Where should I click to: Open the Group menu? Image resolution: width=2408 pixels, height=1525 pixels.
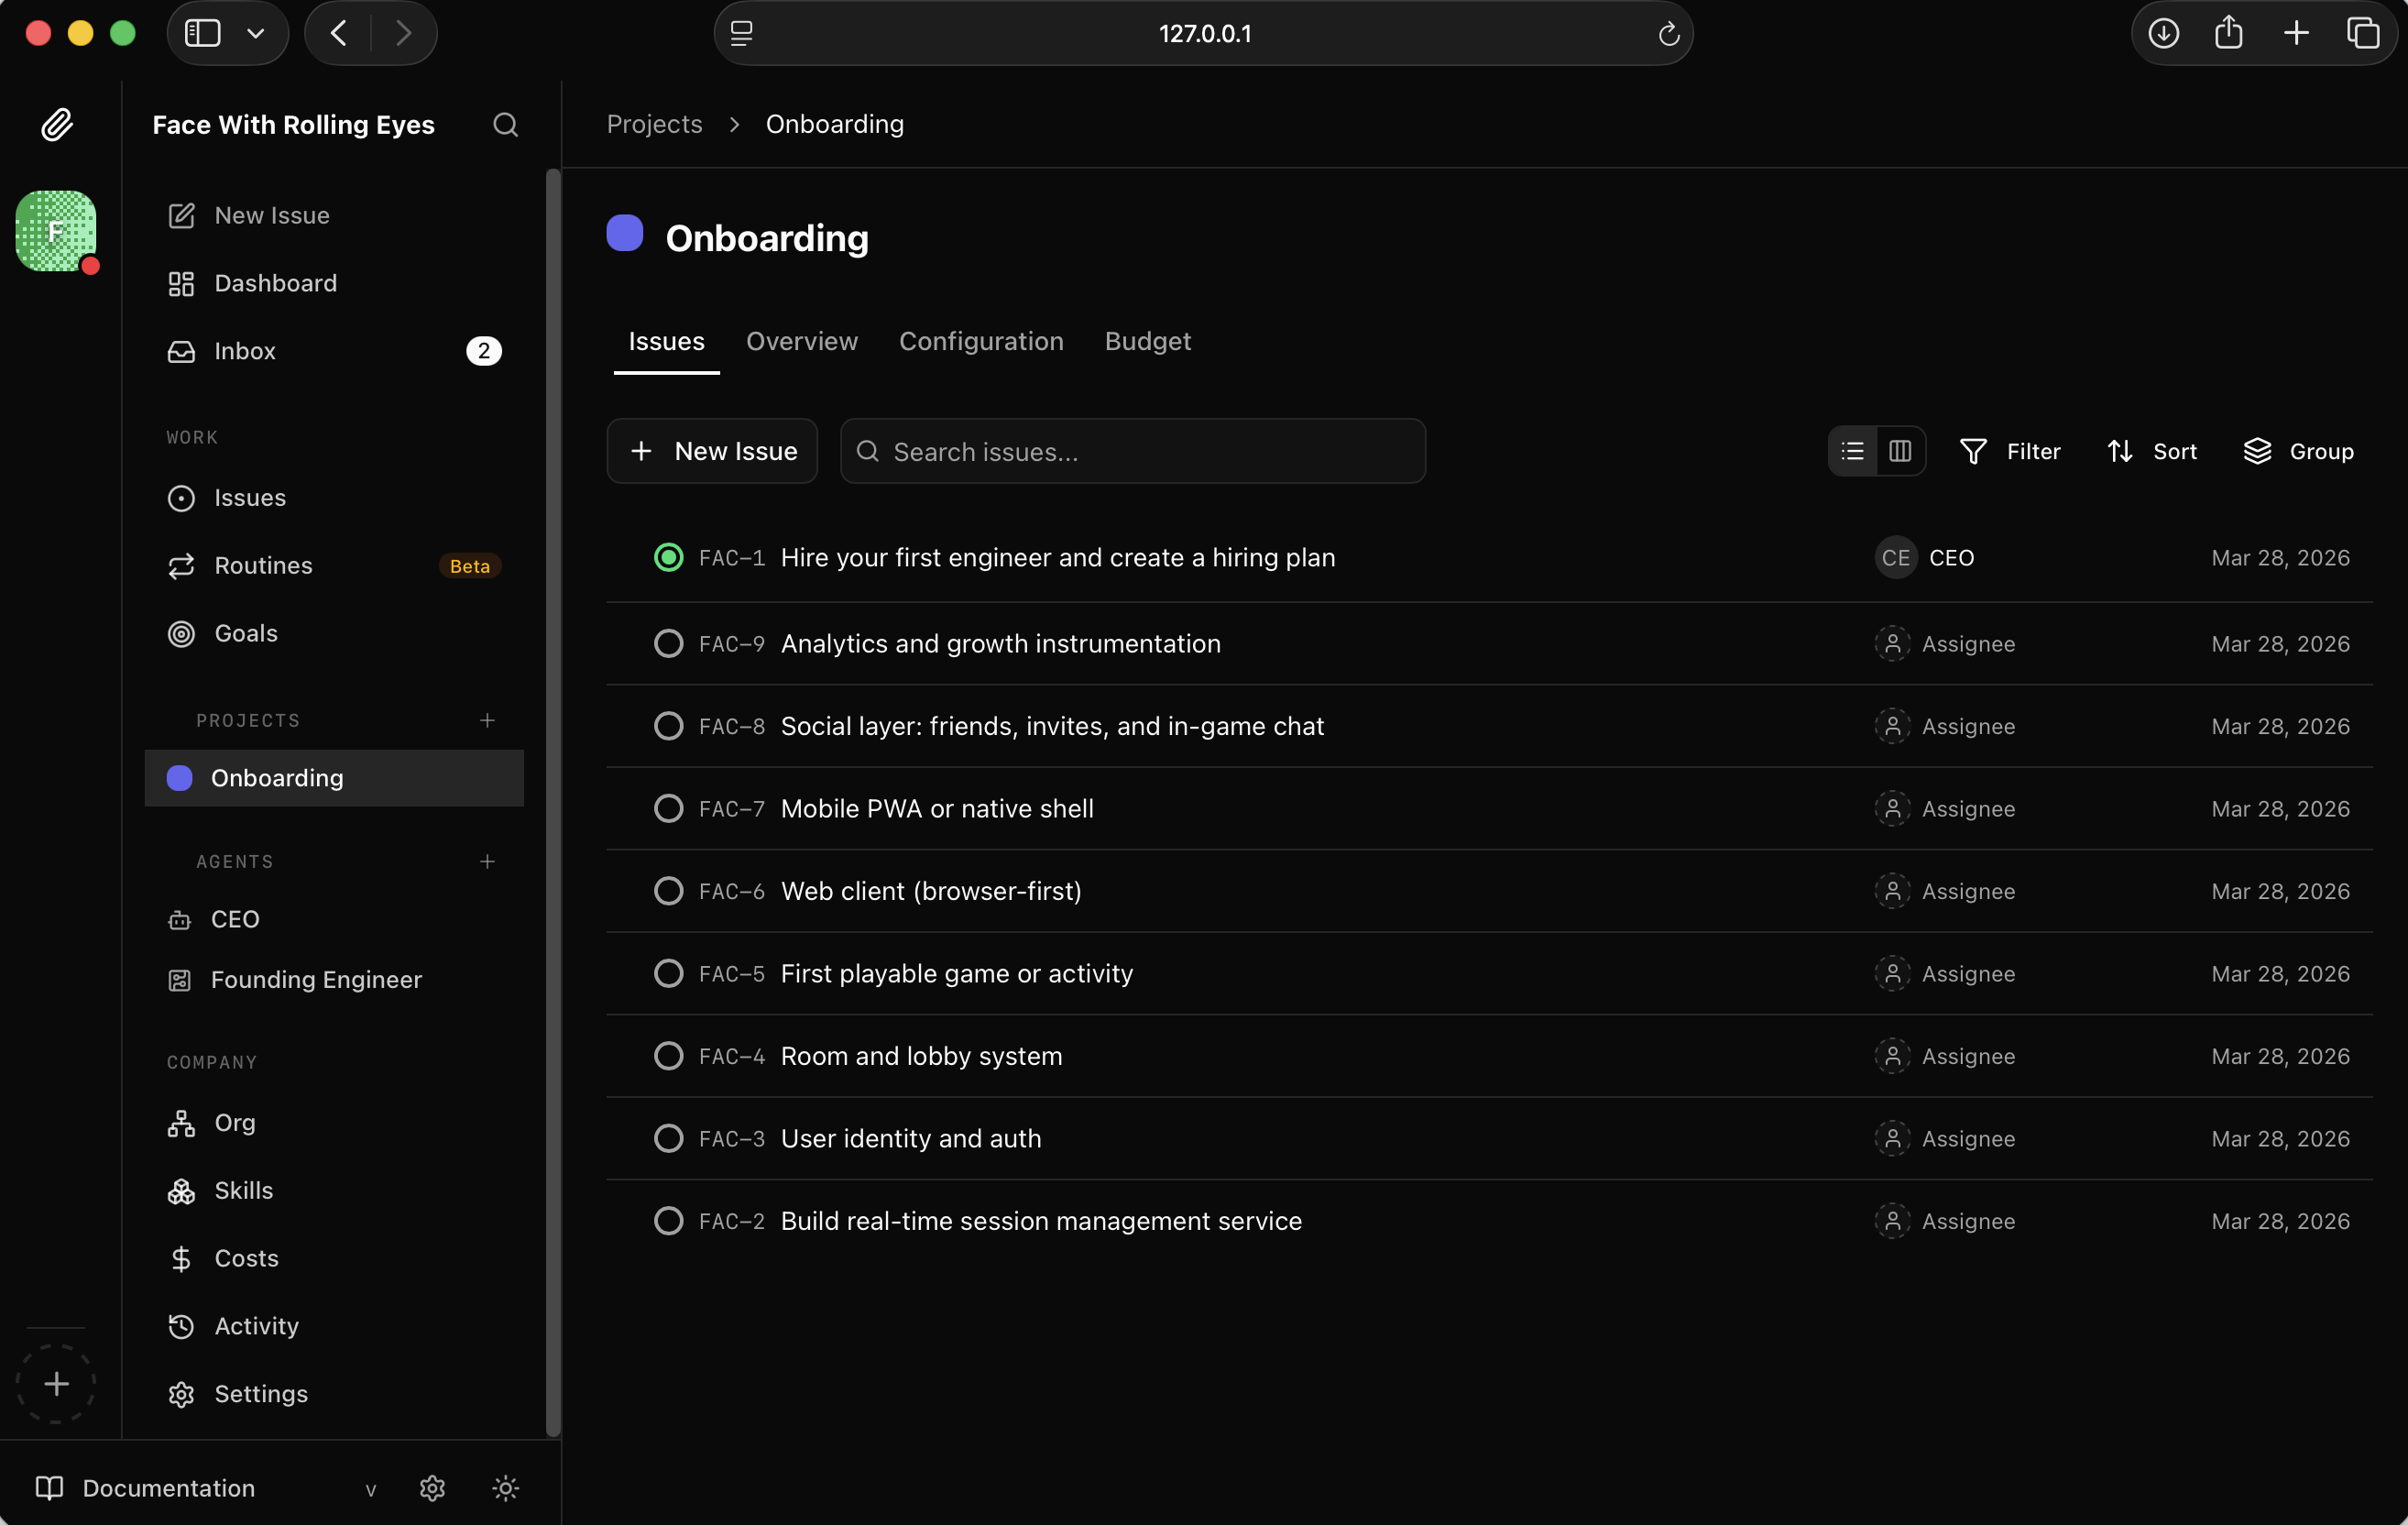pos(2299,451)
